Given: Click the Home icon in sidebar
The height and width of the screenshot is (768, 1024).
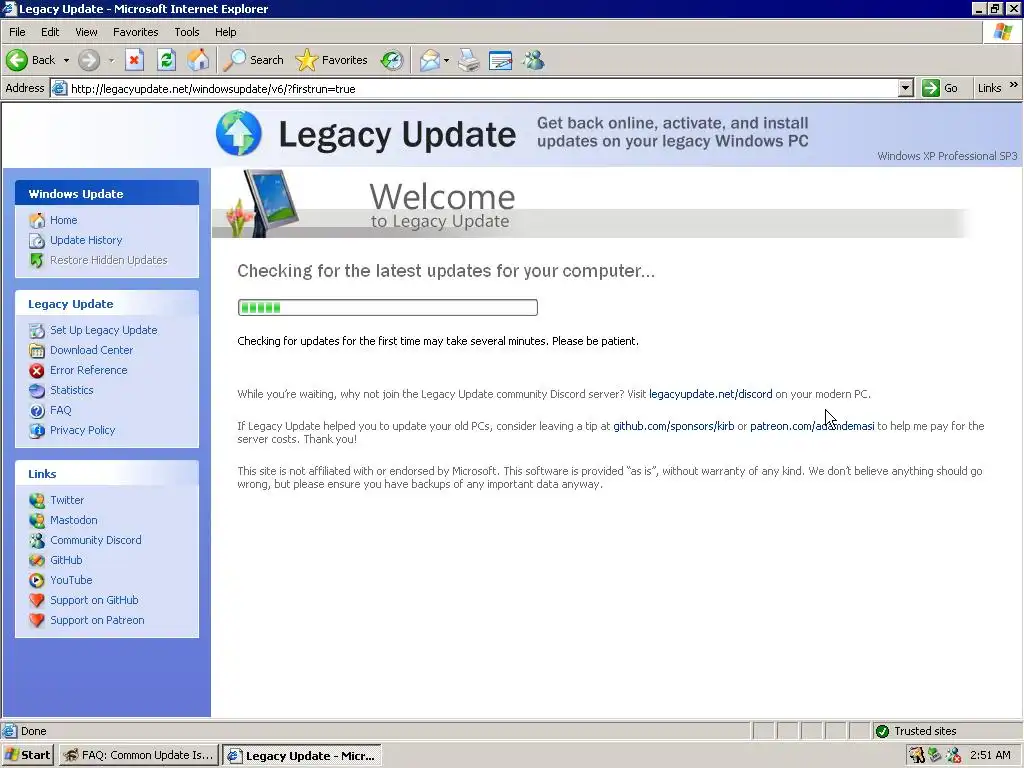Looking at the screenshot, I should click(37, 220).
